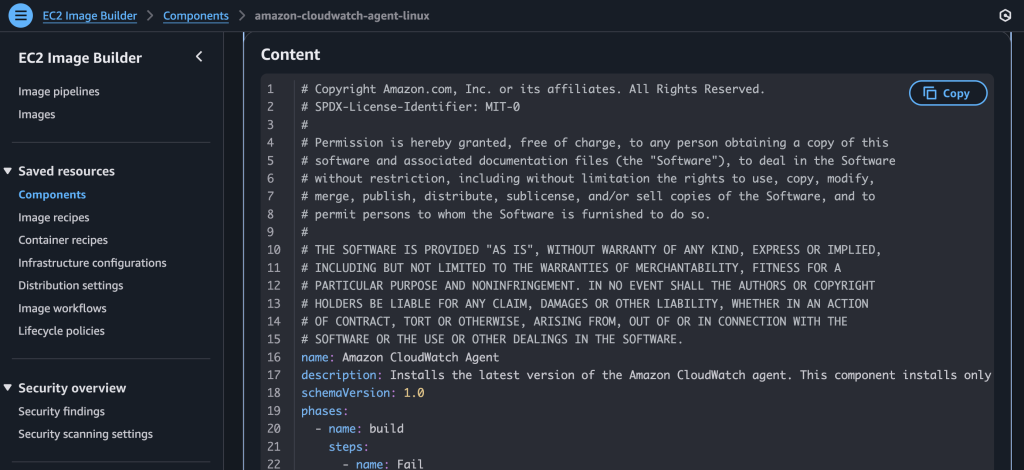Viewport: 1024px width, 470px height.
Task: Click the EC2 Image Builder sidebar title
Action: (x=80, y=58)
